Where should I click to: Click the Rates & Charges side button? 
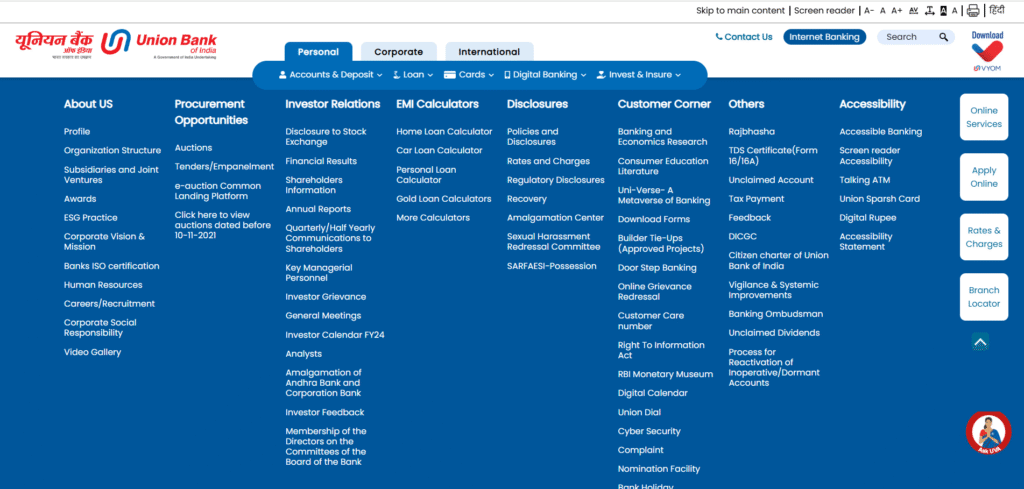click(x=984, y=237)
